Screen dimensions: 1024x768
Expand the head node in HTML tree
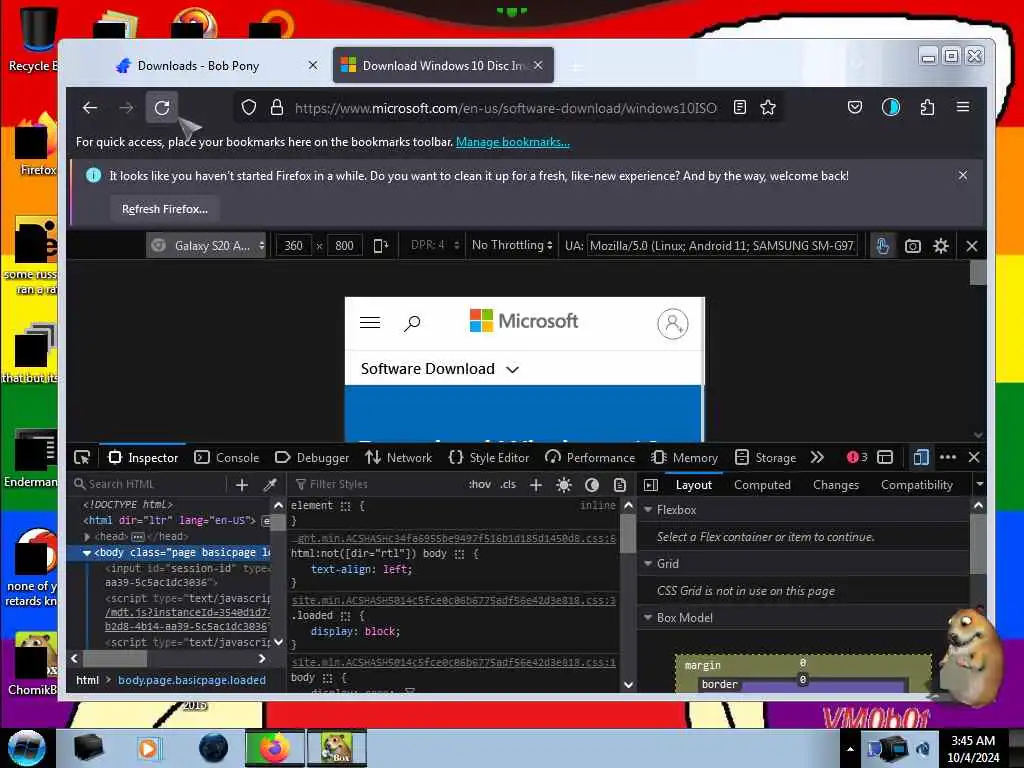click(x=87, y=536)
